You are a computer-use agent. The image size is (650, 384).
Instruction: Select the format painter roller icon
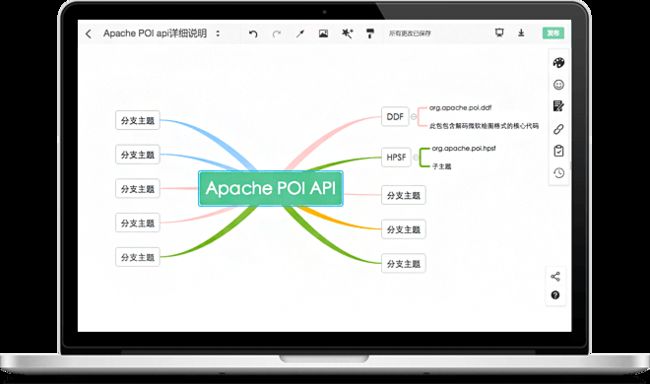(370, 34)
